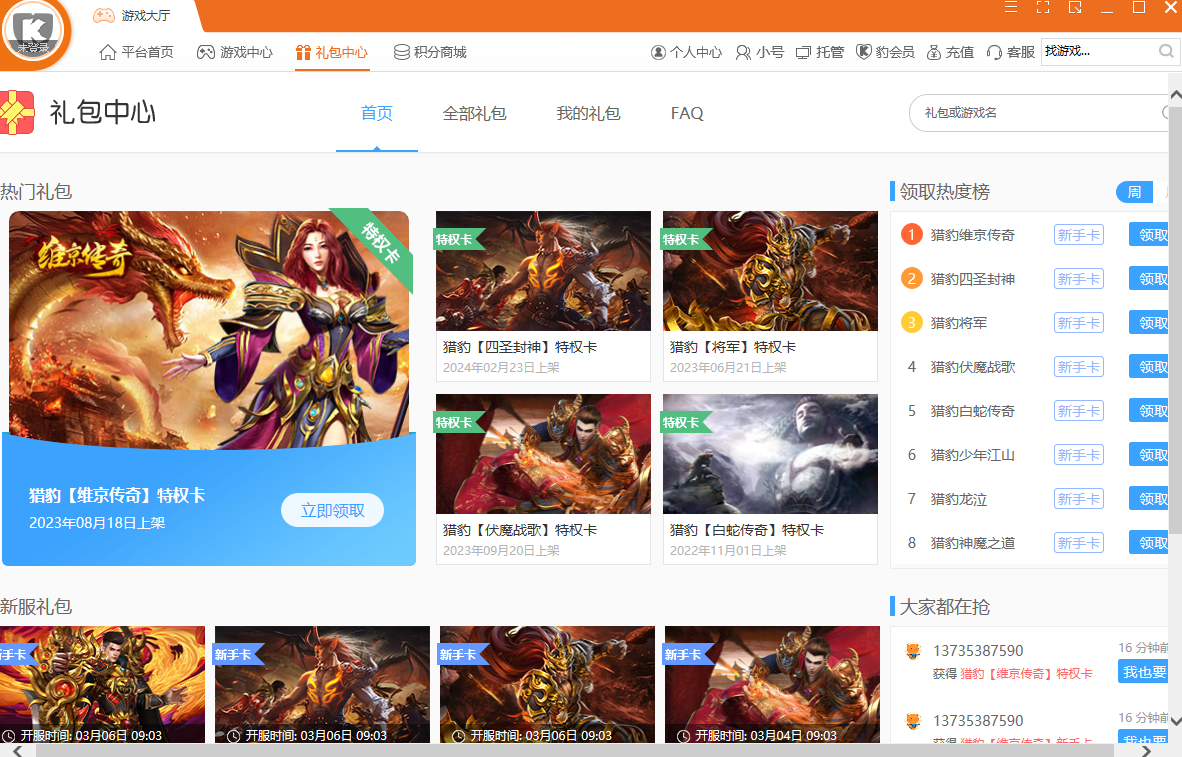Claim 领取 for 猎豹神魔之道

click(1150, 543)
